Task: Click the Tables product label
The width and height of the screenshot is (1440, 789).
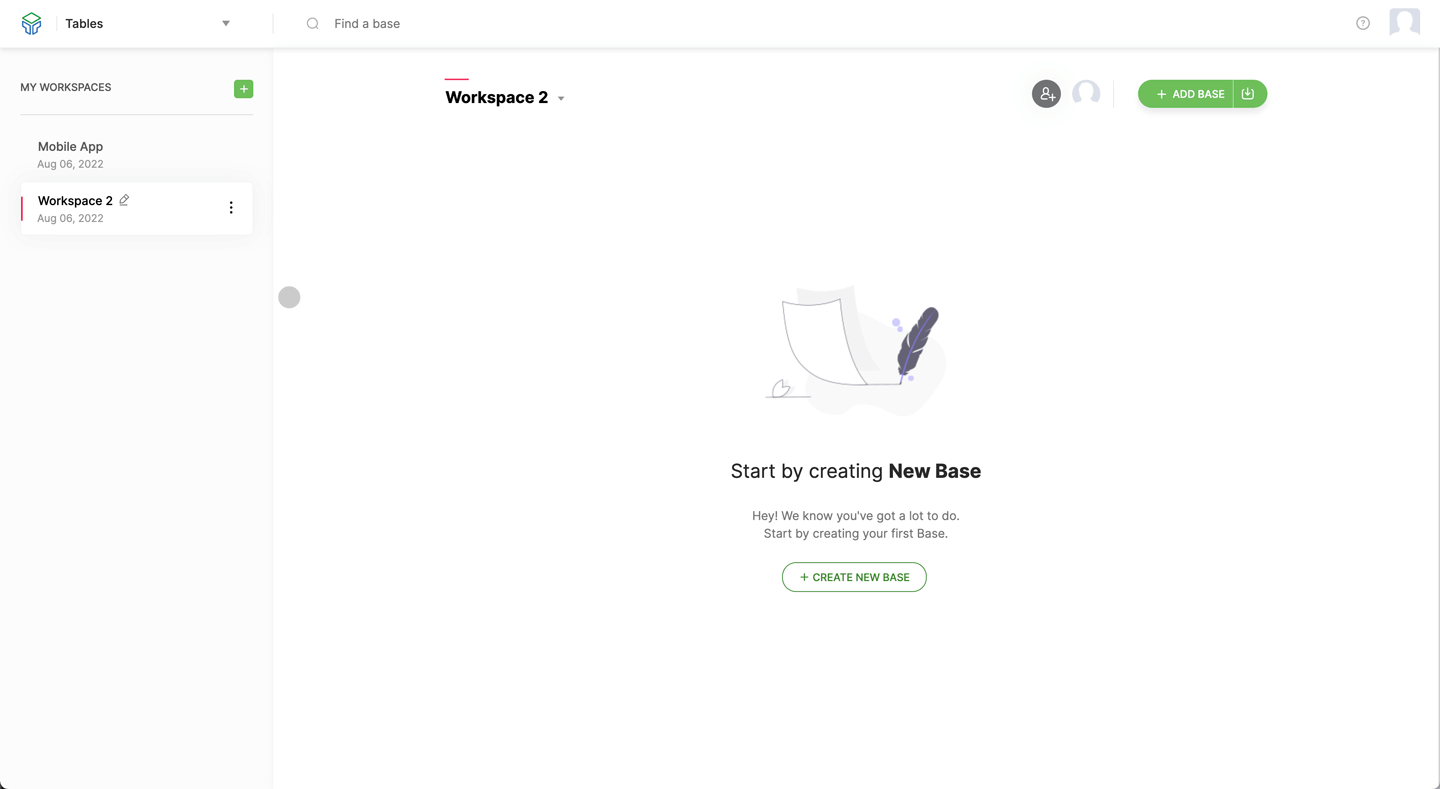Action: click(x=84, y=23)
